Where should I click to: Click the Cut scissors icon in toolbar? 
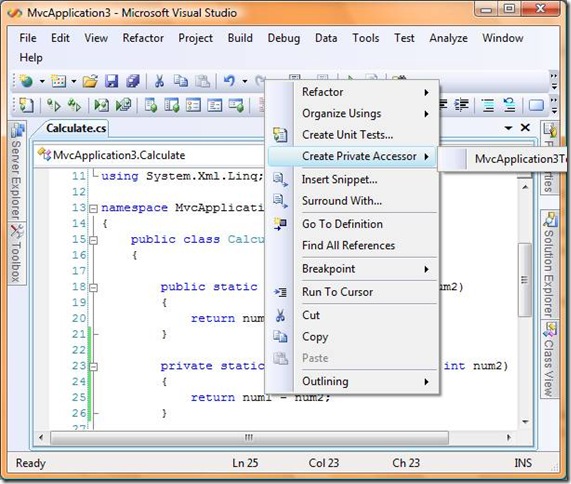pyautogui.click(x=159, y=81)
